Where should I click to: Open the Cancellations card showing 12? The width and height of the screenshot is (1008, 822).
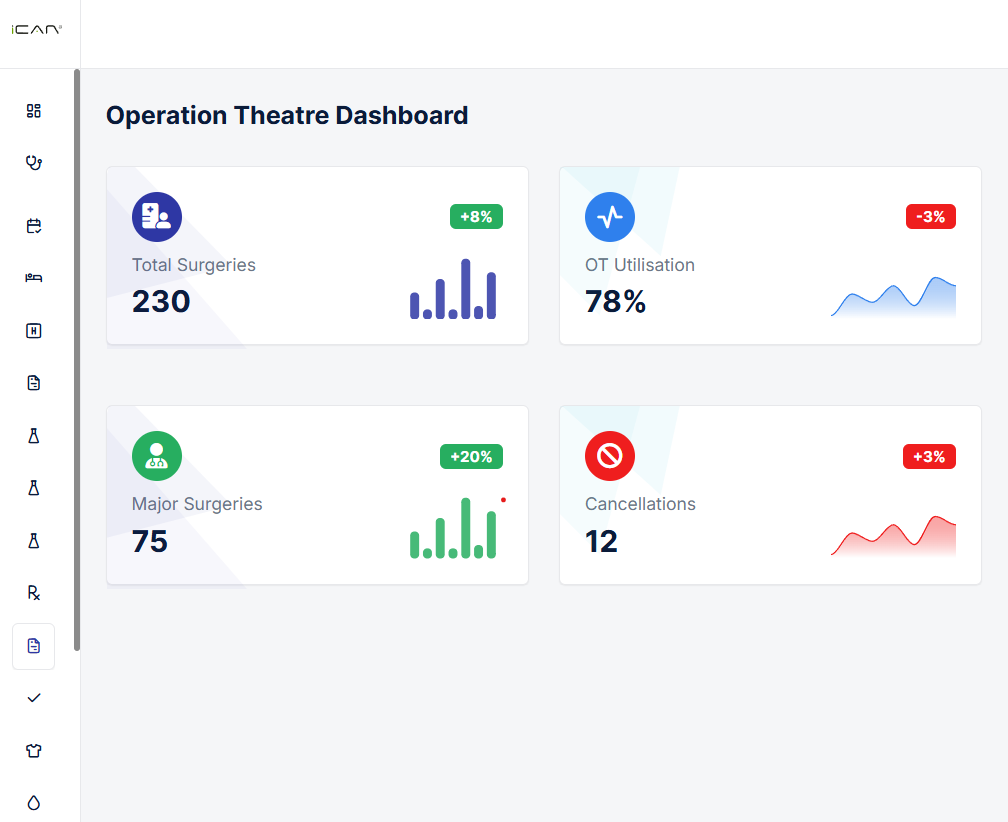pyautogui.click(x=770, y=495)
